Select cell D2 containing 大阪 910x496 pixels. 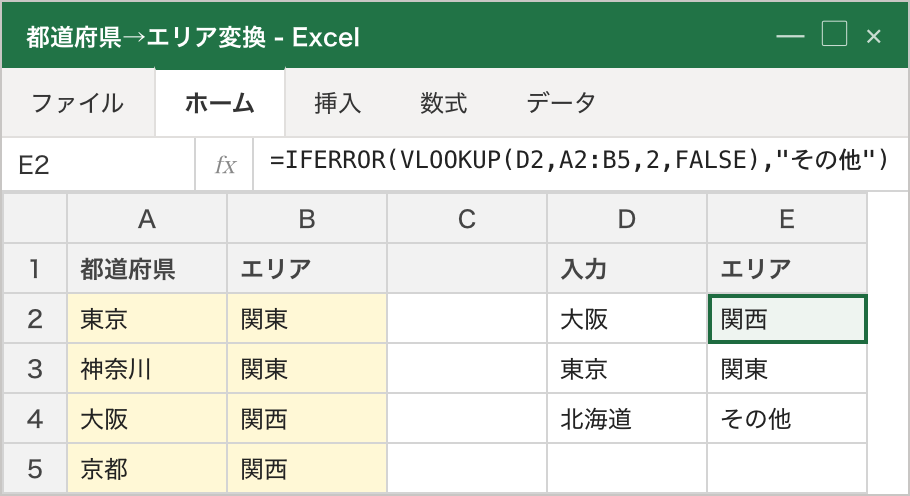pyautogui.click(x=627, y=318)
